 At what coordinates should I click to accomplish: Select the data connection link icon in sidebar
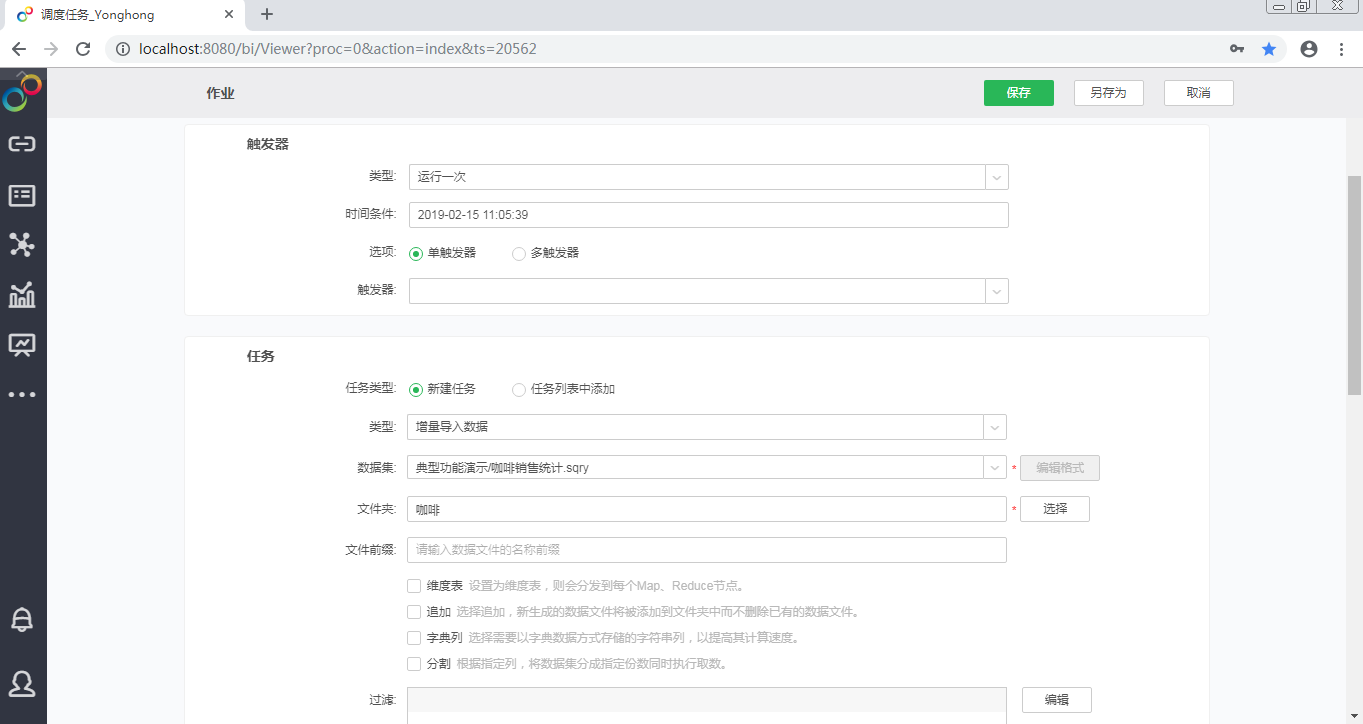pyautogui.click(x=22, y=143)
